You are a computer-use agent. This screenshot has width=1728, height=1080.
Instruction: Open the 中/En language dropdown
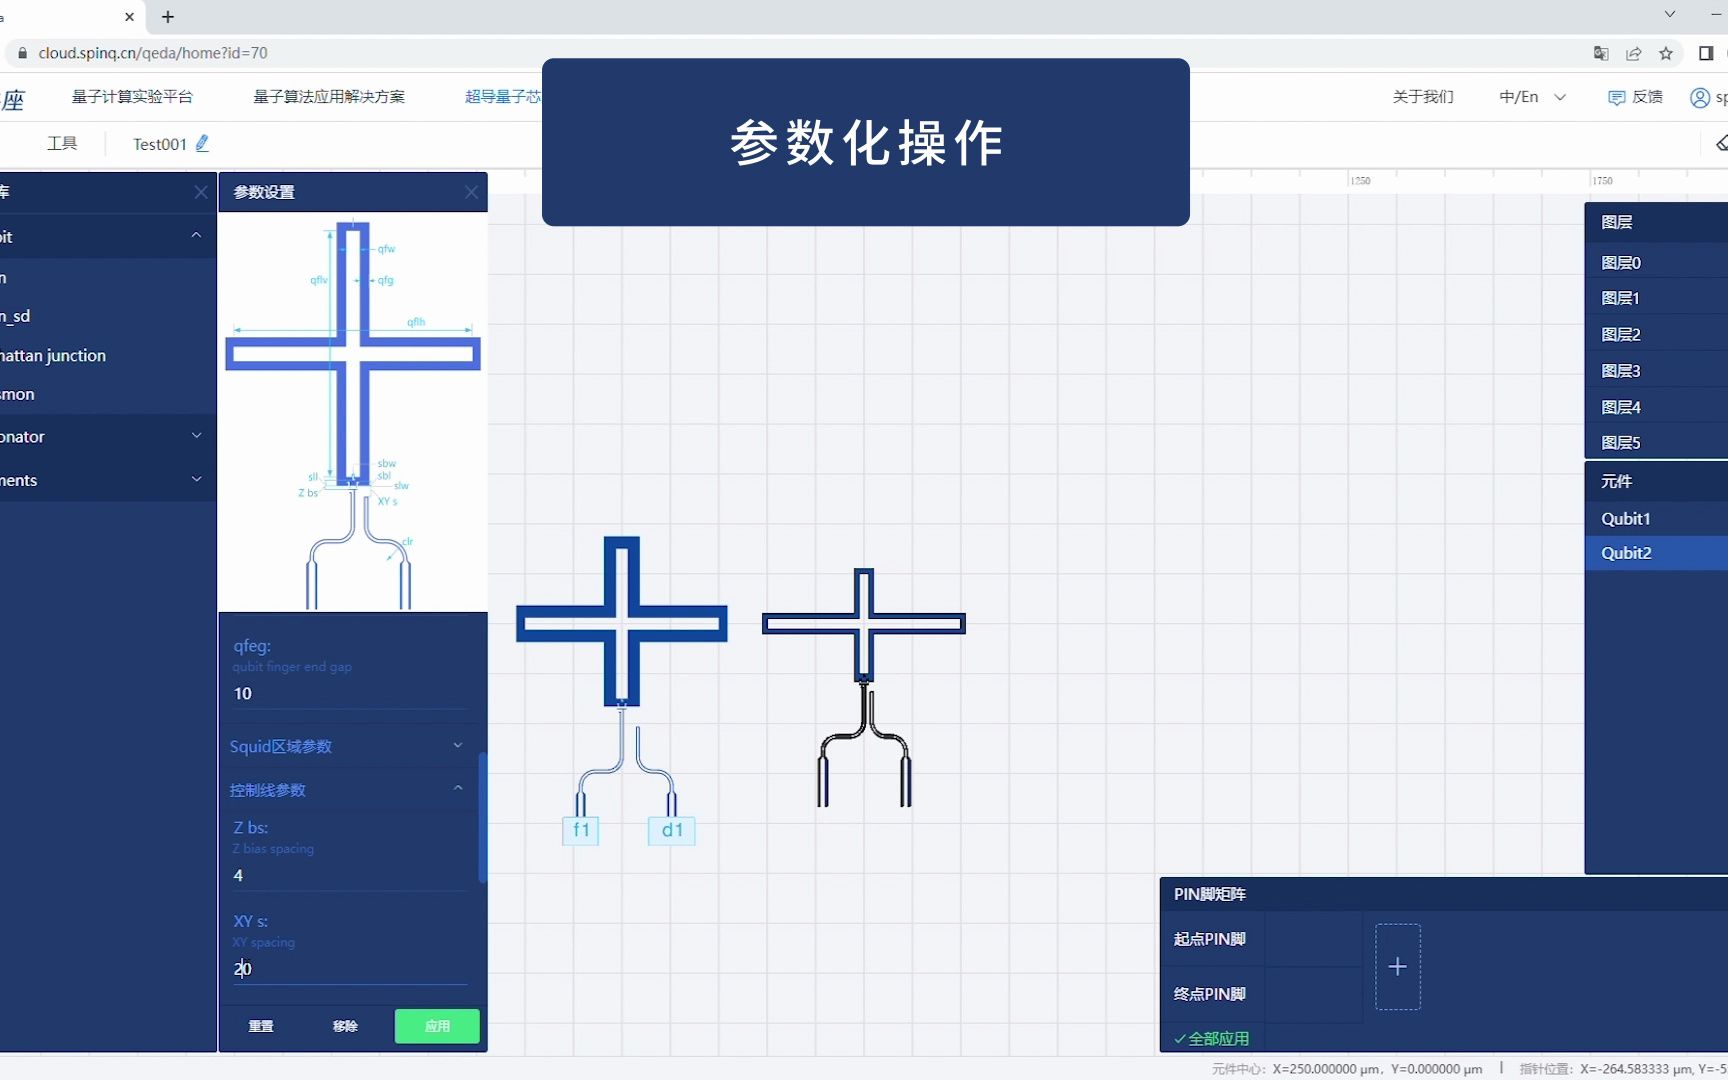pyautogui.click(x=1530, y=96)
